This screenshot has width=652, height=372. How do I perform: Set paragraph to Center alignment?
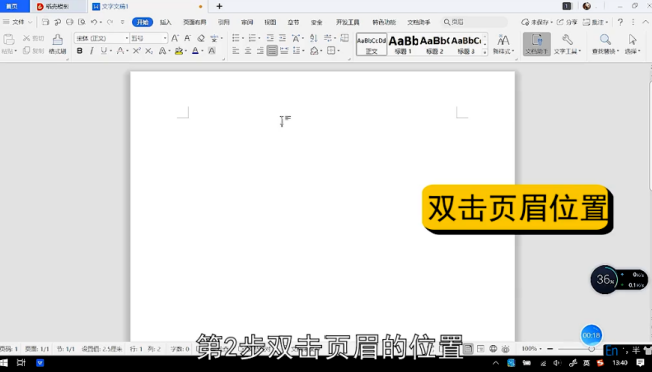tap(248, 51)
